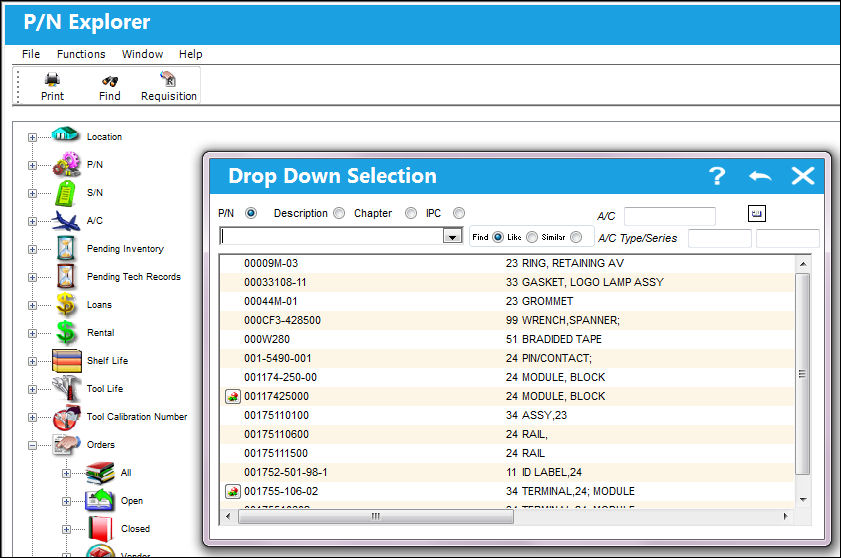Select the Like radio option
This screenshot has height=558, width=841.
(x=532, y=237)
